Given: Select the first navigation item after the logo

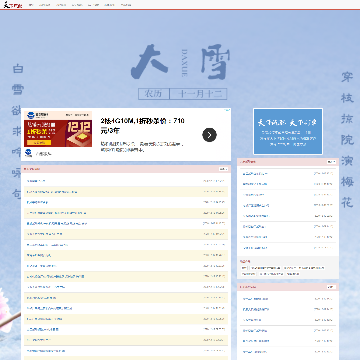Looking at the screenshot, I should click(31, 5).
